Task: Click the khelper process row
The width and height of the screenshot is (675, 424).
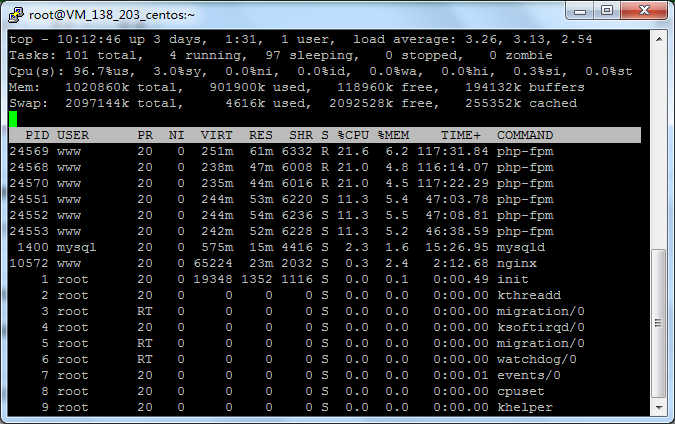Action: point(300,407)
